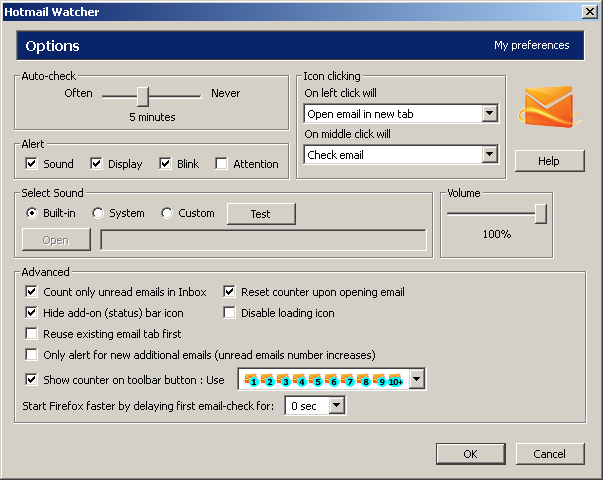
Task: Click the My preferences header text
Action: click(531, 45)
